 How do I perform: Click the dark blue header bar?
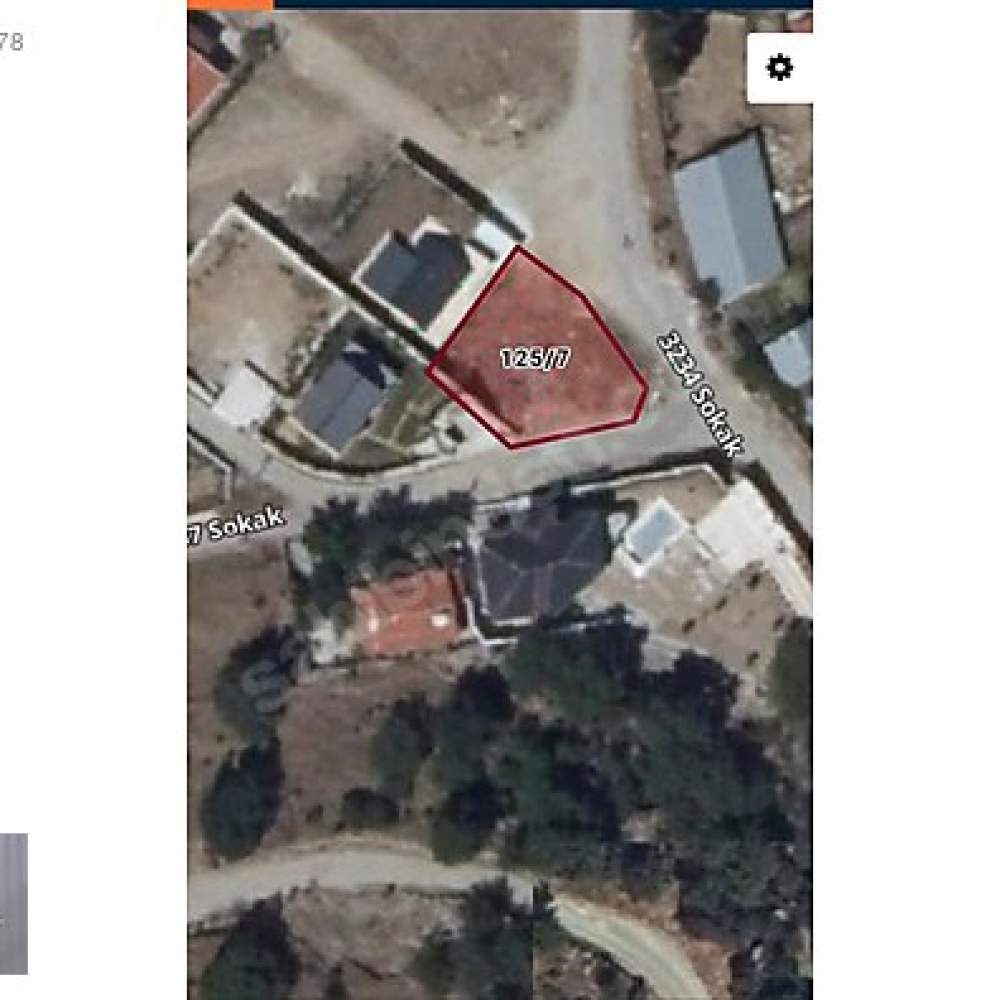543,4
